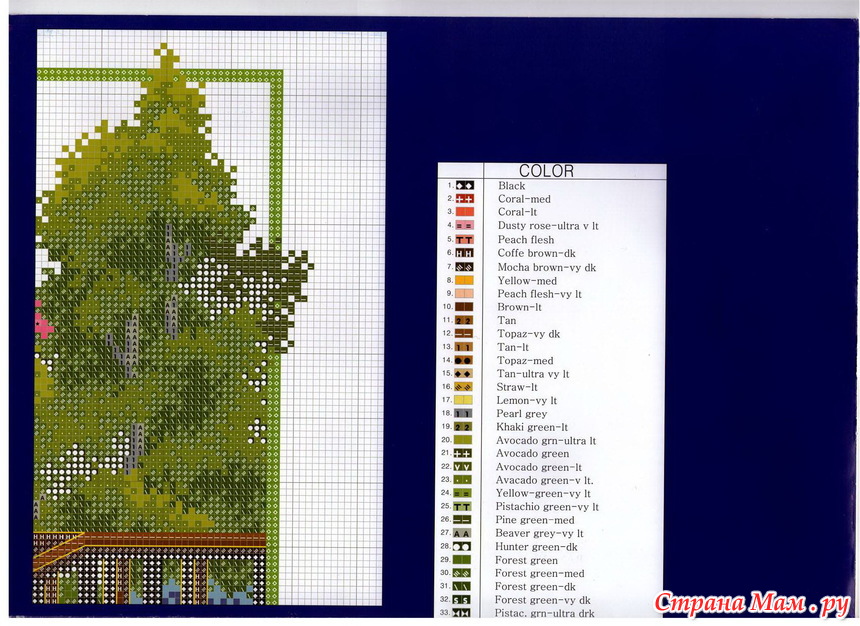Select the 'Khaki green-lt' text
The height and width of the screenshot is (626, 860).
(531, 427)
